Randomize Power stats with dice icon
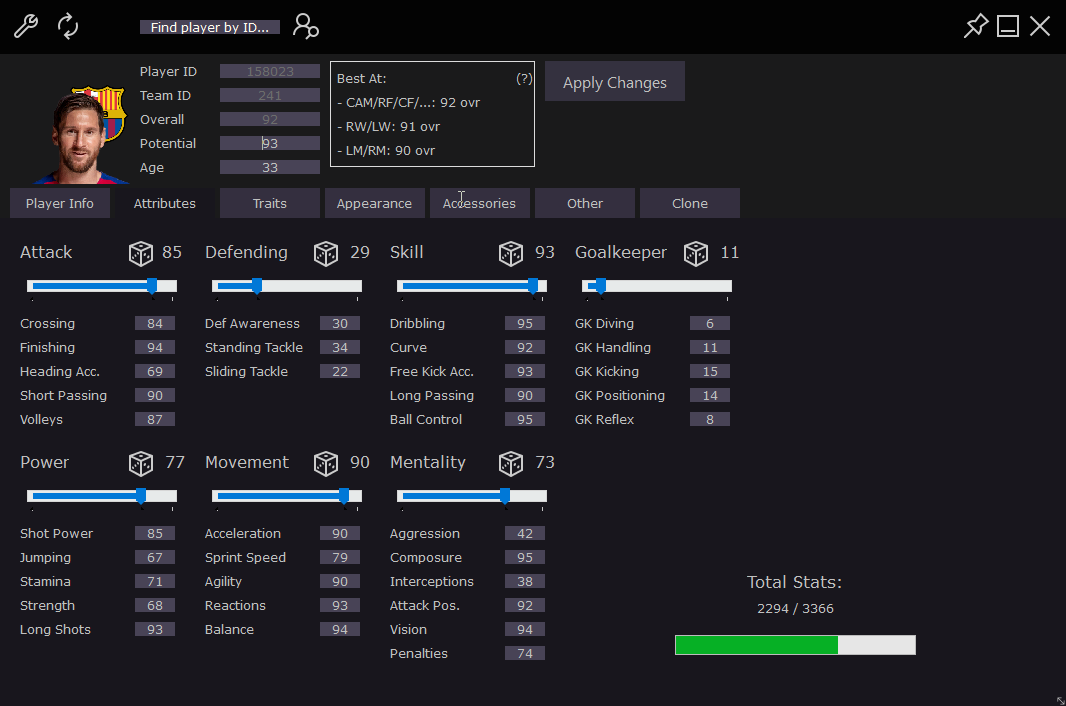 pyautogui.click(x=141, y=463)
